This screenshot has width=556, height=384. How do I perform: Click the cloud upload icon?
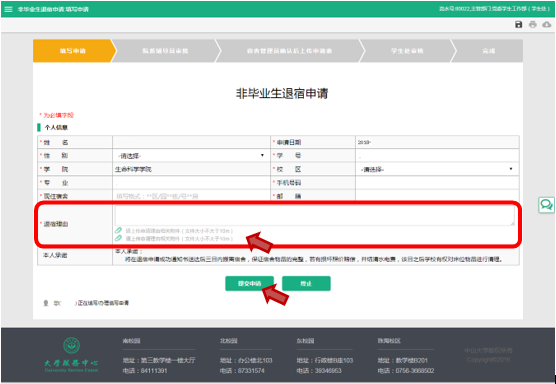pyautogui.click(x=547, y=24)
